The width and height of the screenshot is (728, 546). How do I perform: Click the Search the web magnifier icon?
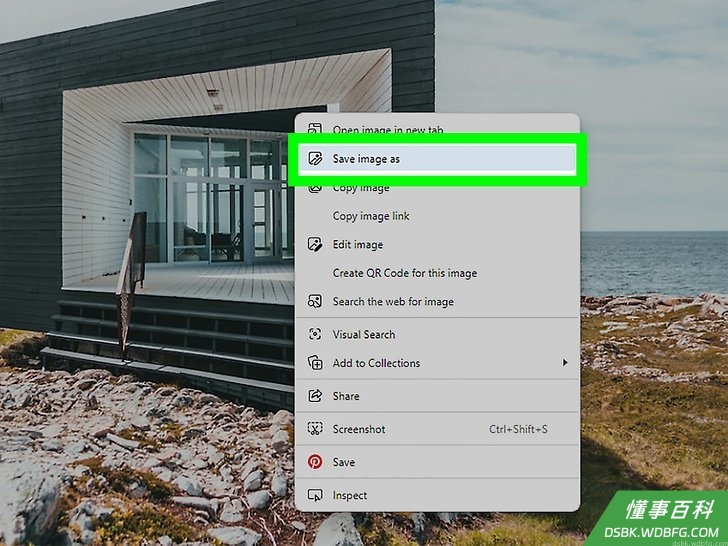pyautogui.click(x=315, y=301)
